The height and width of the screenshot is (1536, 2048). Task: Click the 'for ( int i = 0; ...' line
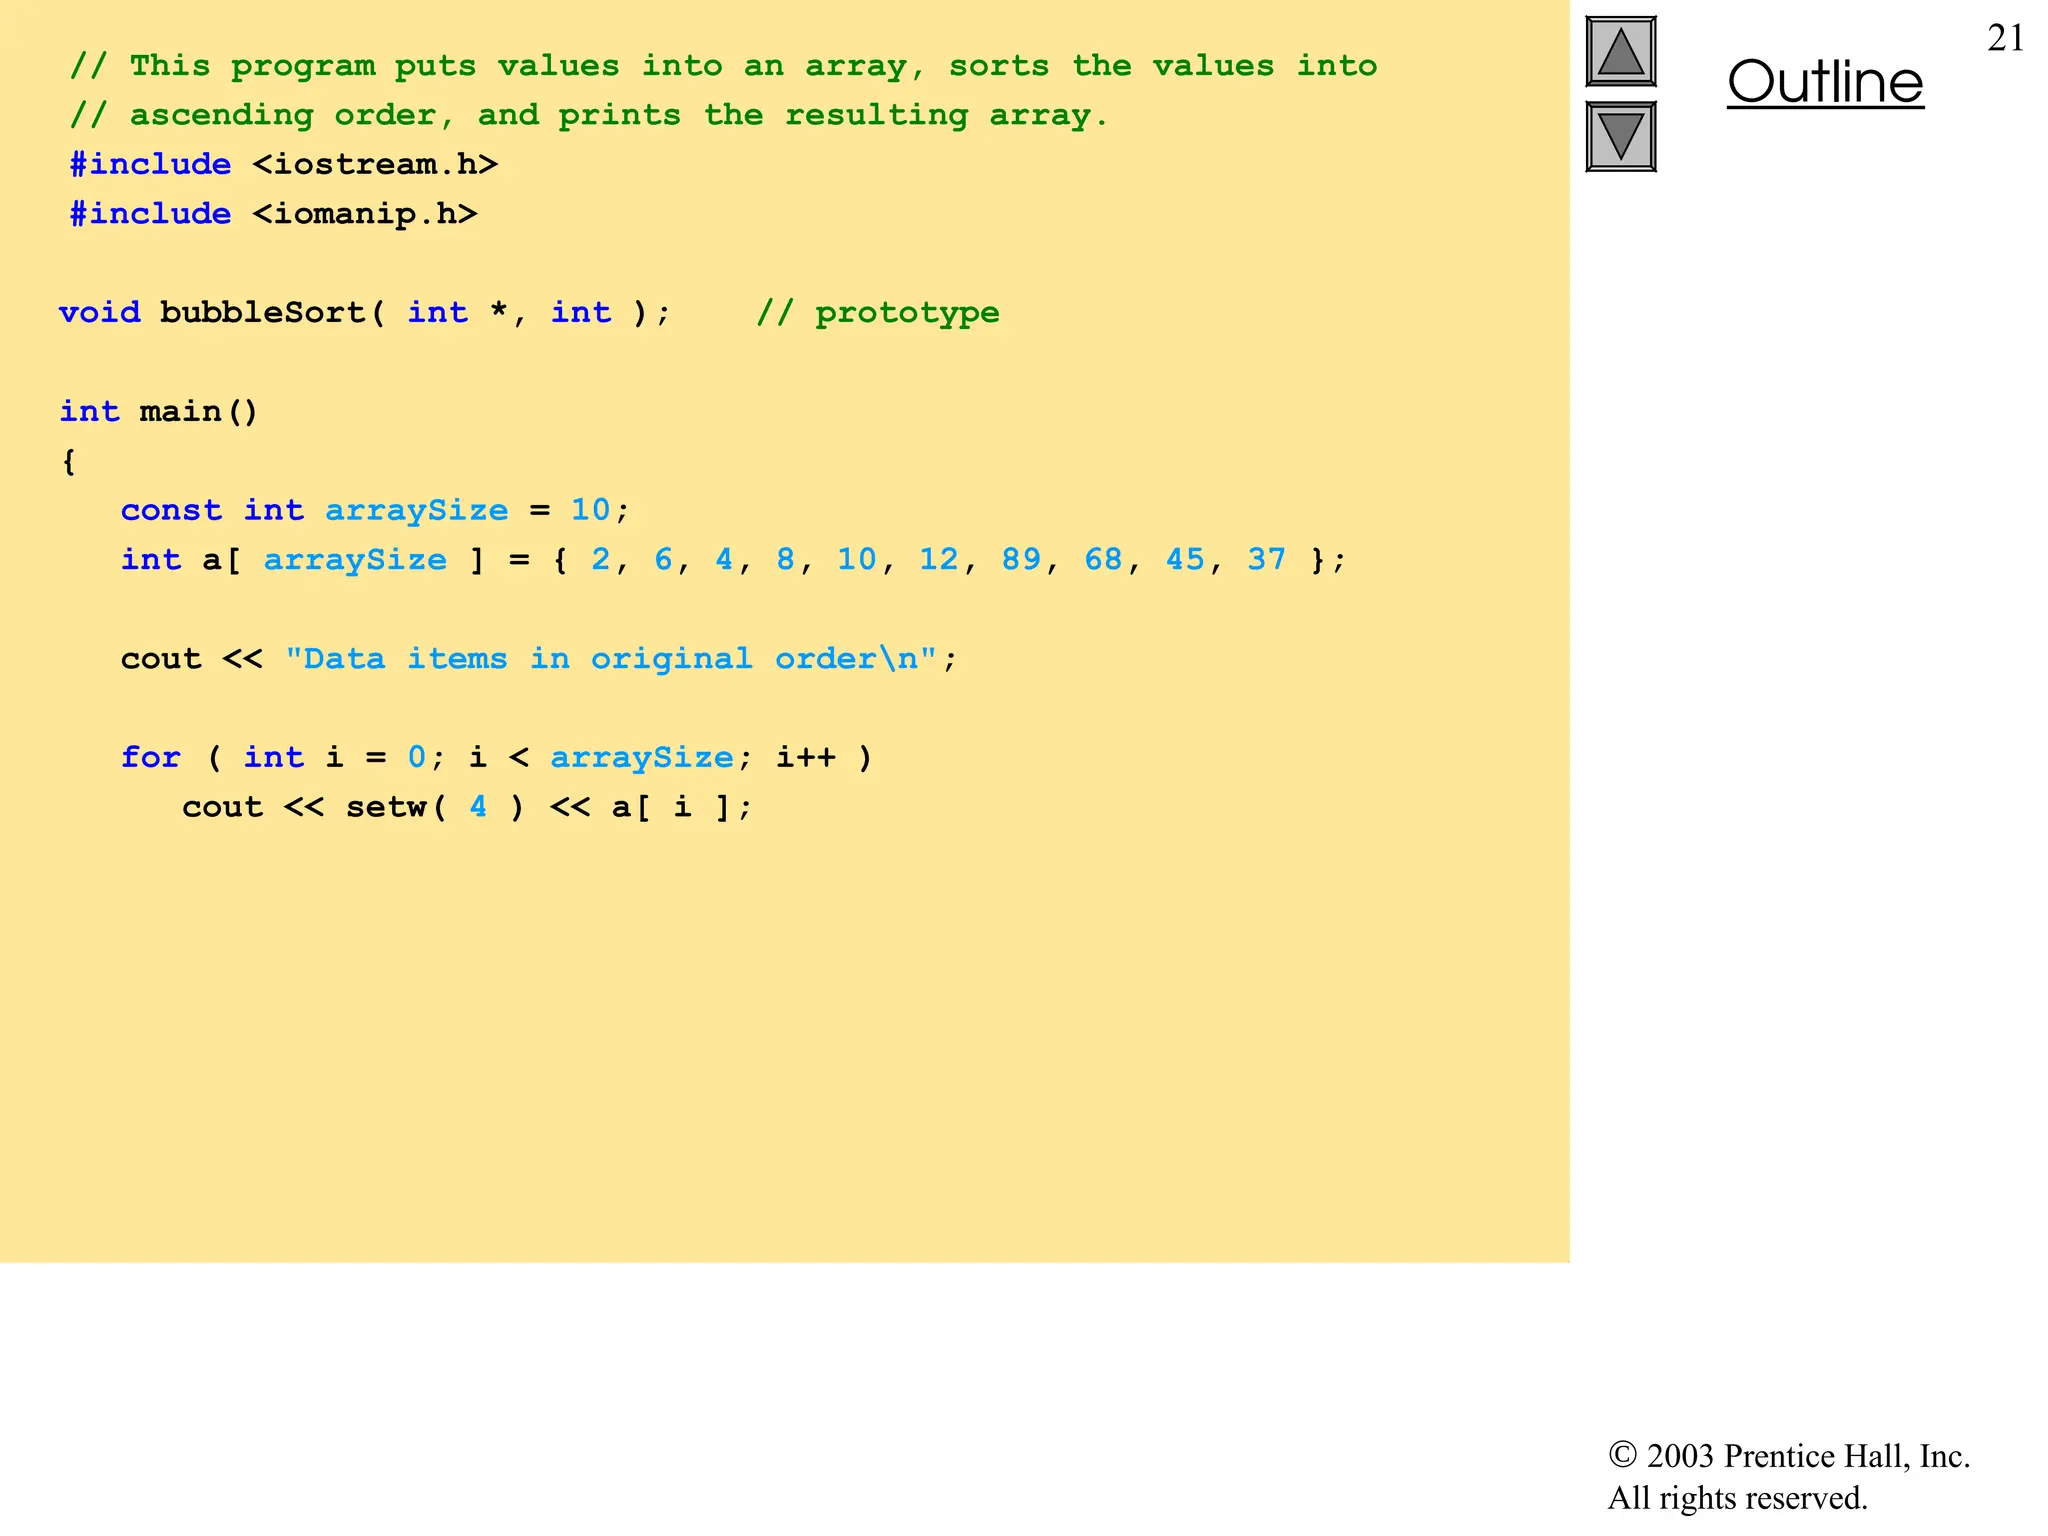[497, 757]
